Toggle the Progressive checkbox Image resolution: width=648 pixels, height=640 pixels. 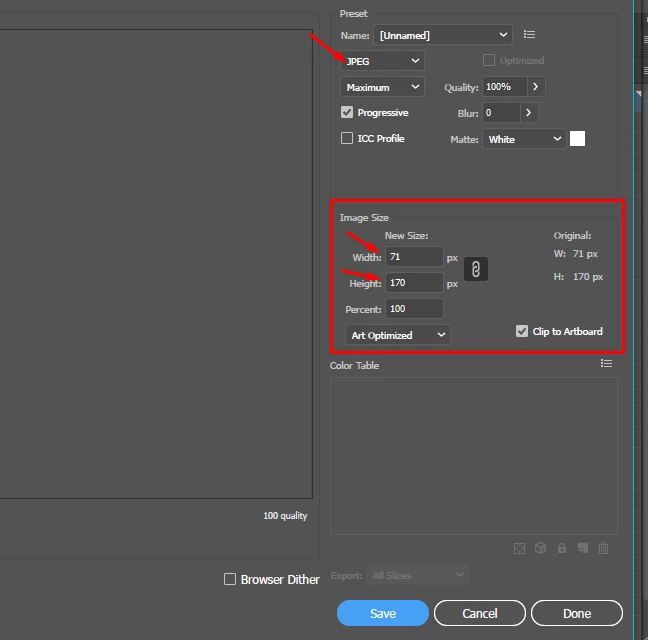pos(347,112)
